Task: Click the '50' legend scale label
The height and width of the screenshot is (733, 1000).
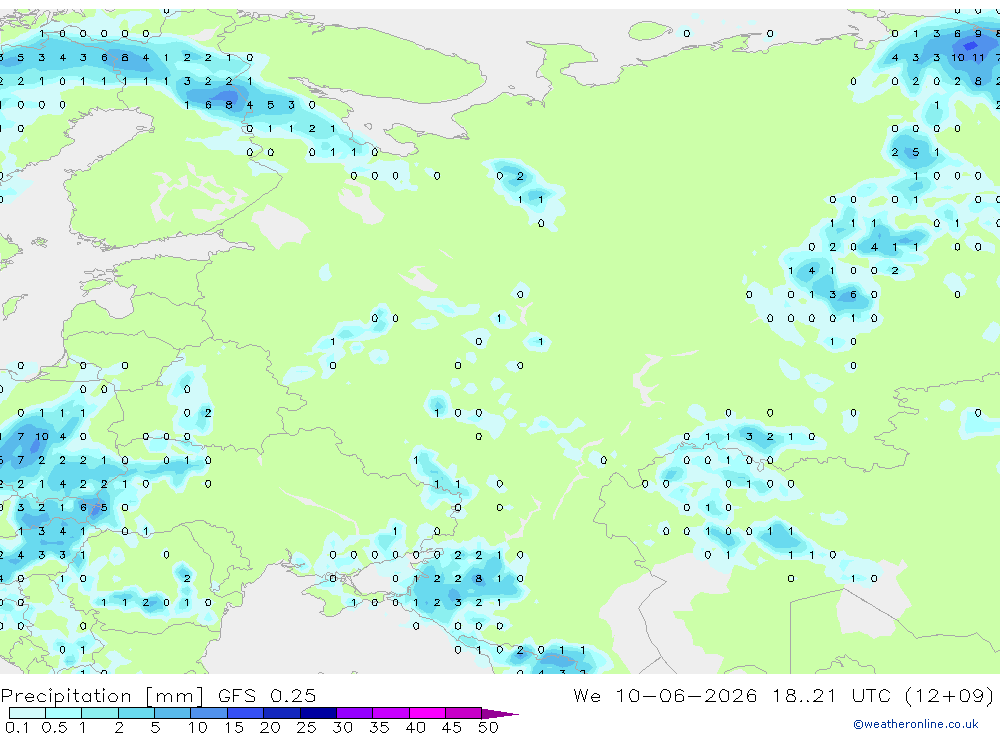Action: coord(488,727)
